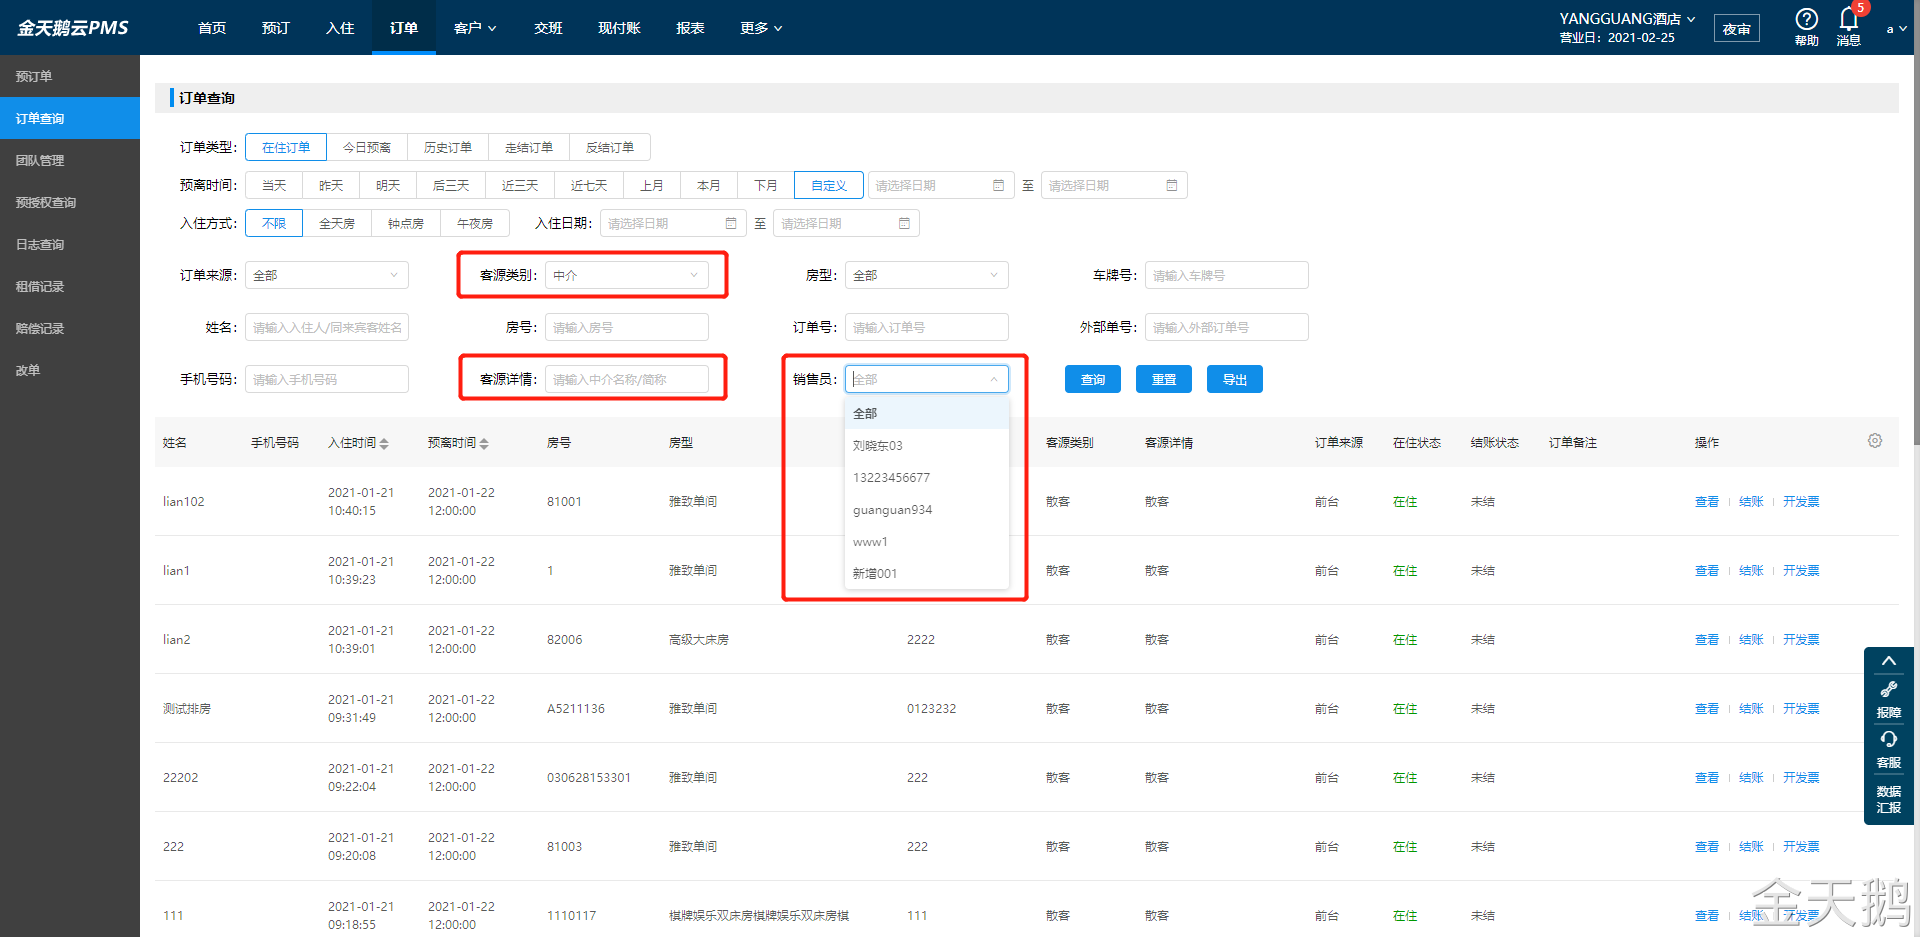Pick 新增001 from salesperson list

tap(927, 574)
